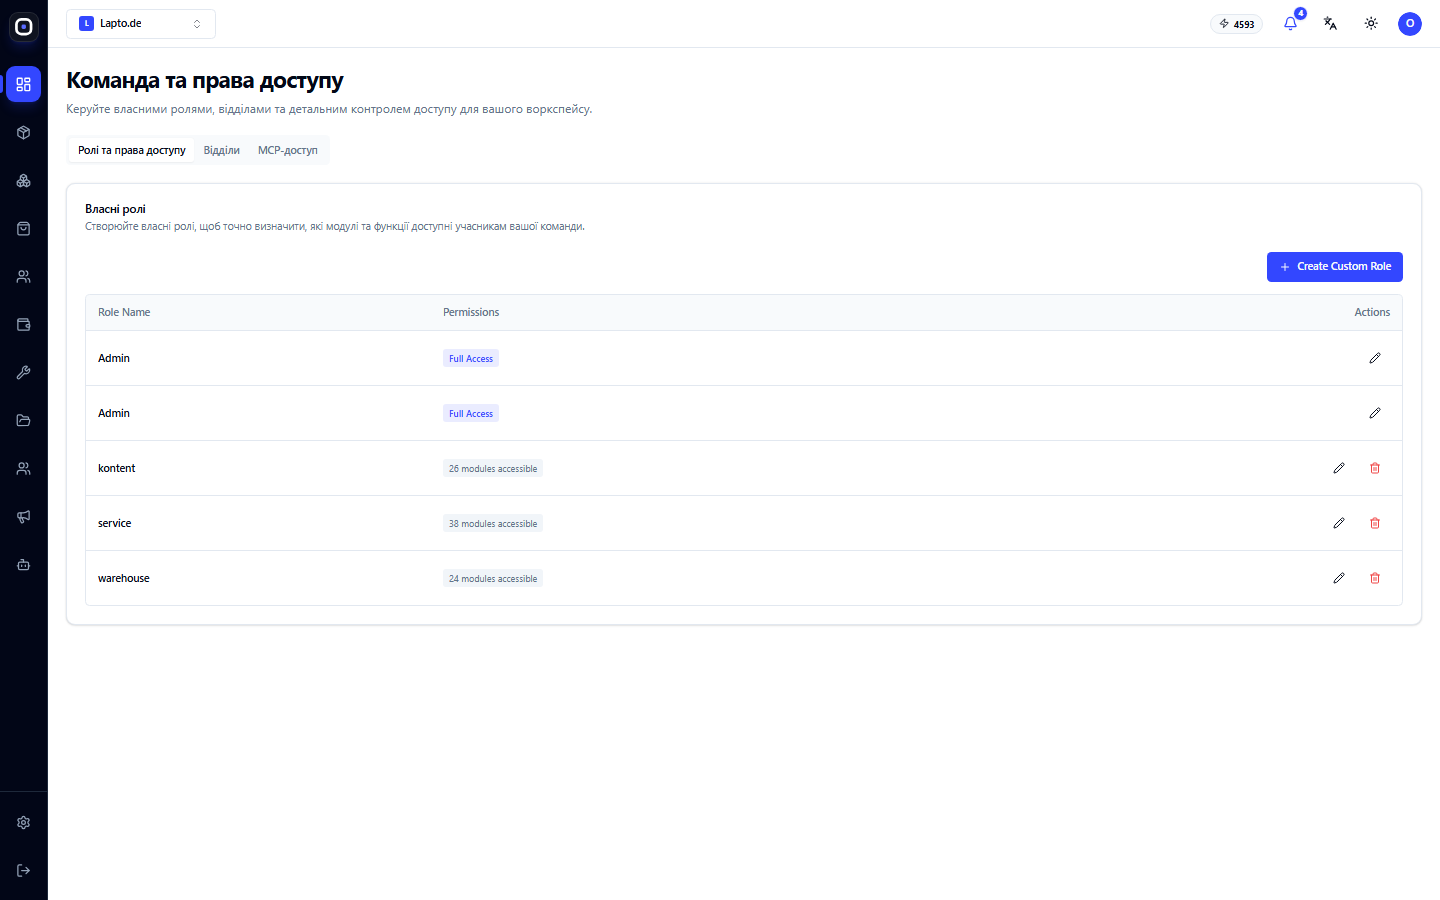The width and height of the screenshot is (1440, 900).
Task: Edit the second Admin role
Action: 1375,413
